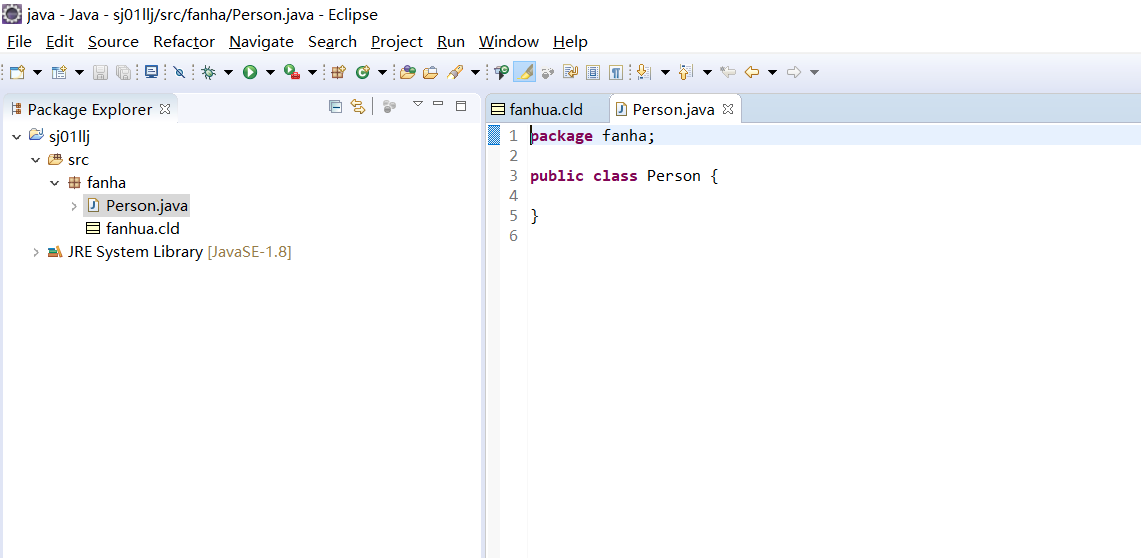Open the Run dropdown arrow
The height and width of the screenshot is (558, 1141).
(270, 72)
